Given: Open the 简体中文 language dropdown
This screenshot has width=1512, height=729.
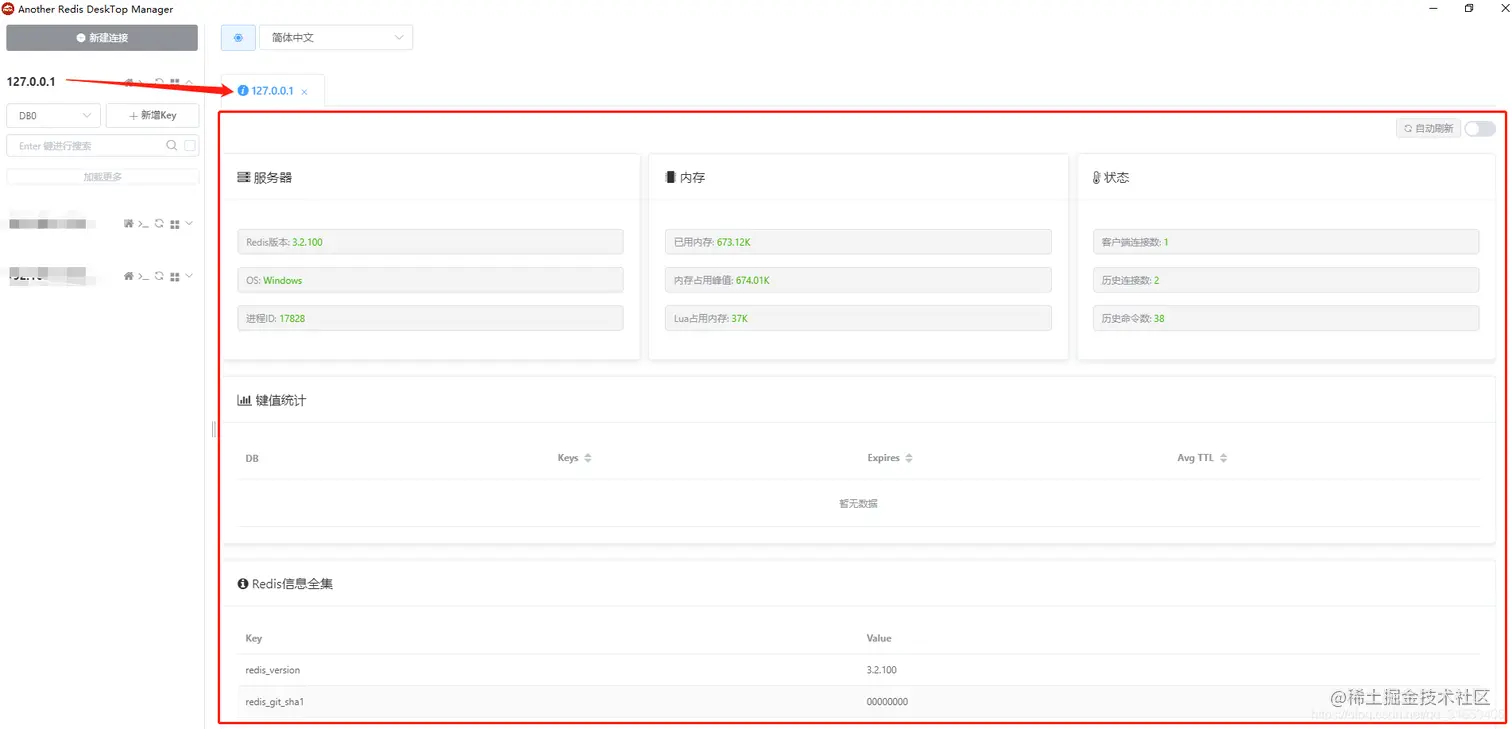Looking at the screenshot, I should [336, 38].
